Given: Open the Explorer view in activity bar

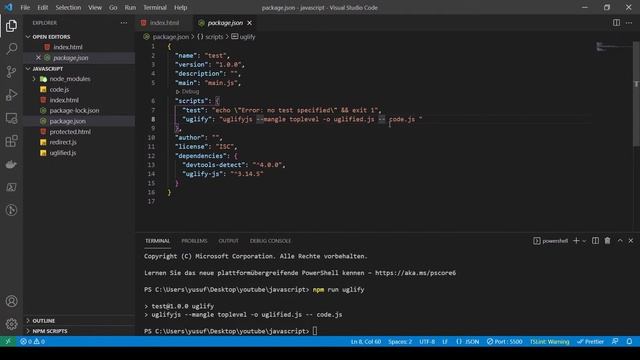Looking at the screenshot, I should click(x=11, y=26).
